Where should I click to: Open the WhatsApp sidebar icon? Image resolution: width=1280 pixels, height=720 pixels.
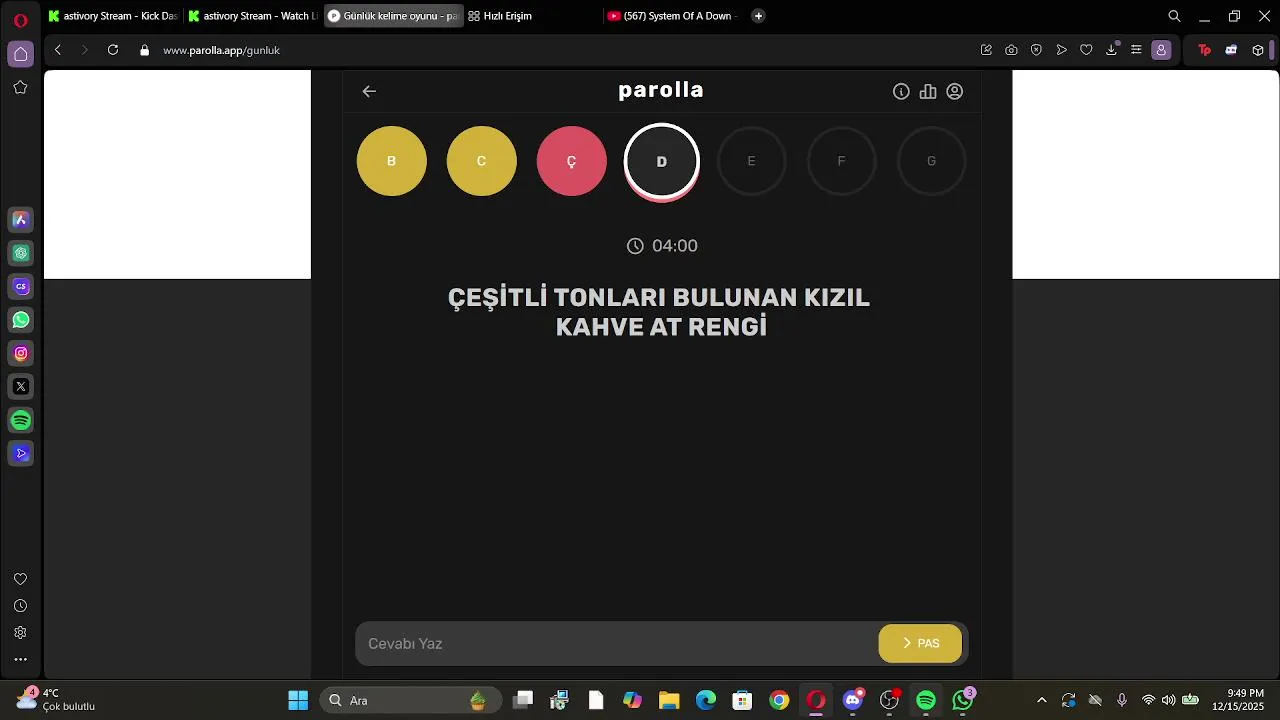pyautogui.click(x=21, y=320)
